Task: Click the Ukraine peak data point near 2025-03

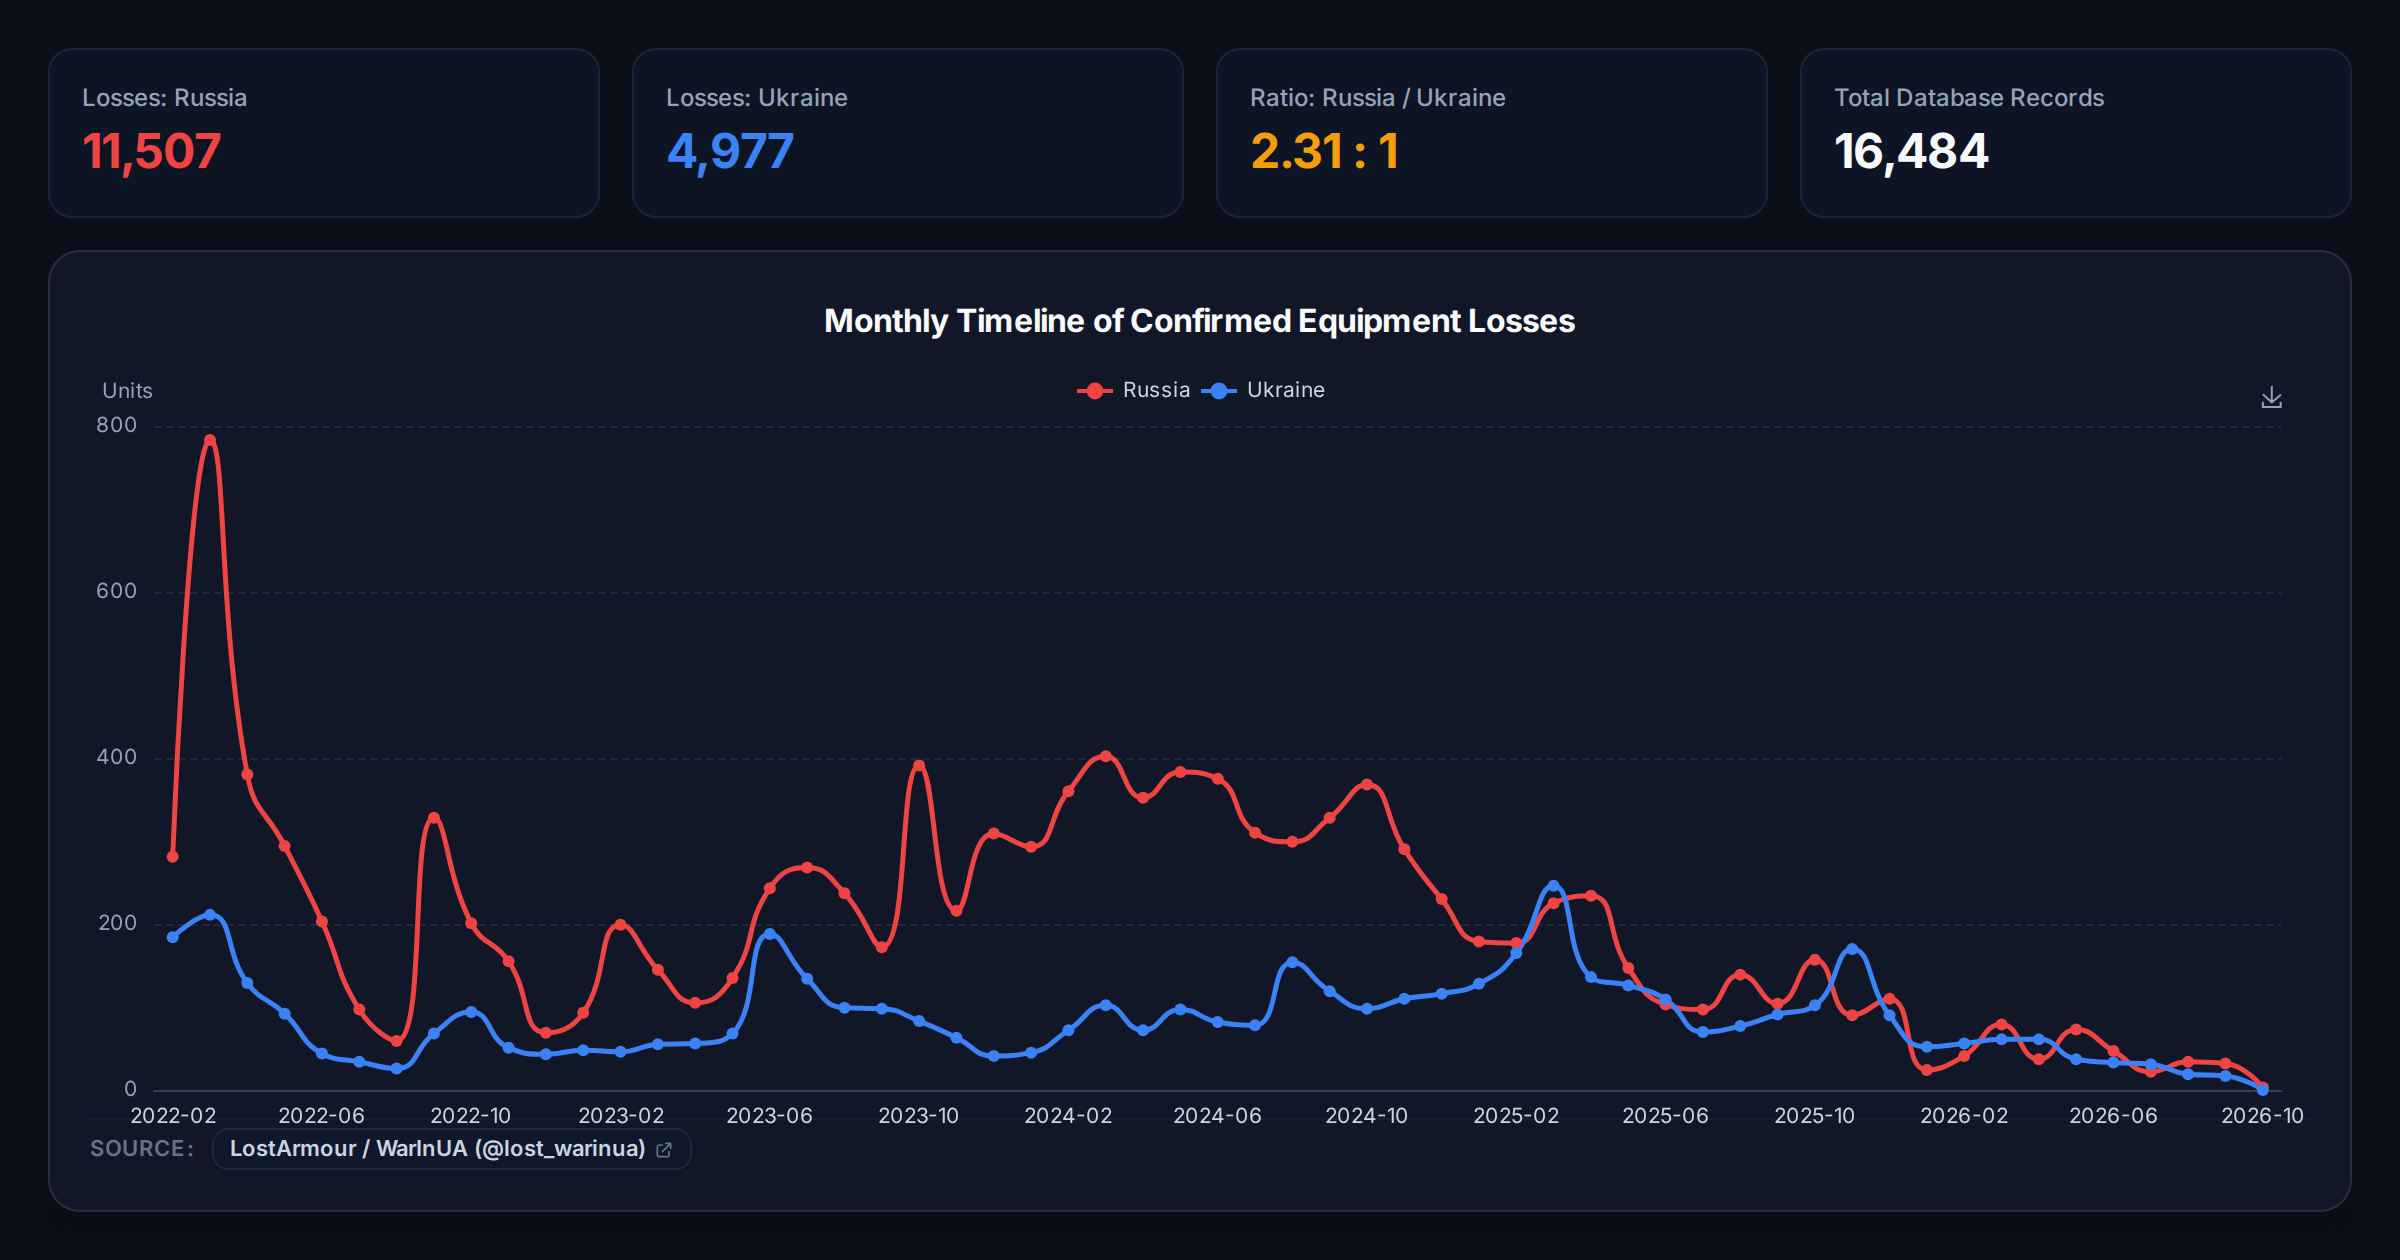Action: (x=1553, y=886)
